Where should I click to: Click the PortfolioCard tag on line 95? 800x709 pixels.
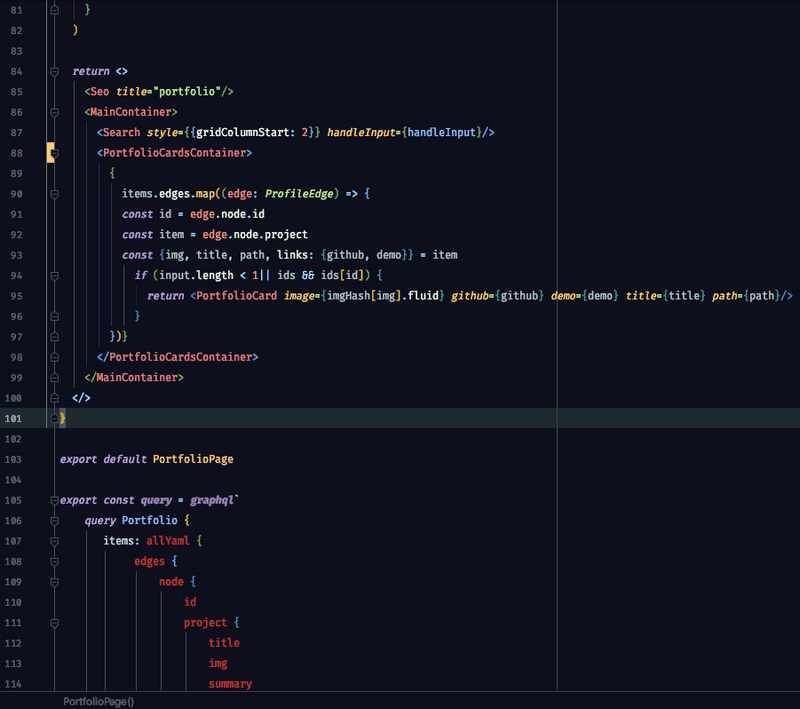(x=237, y=296)
